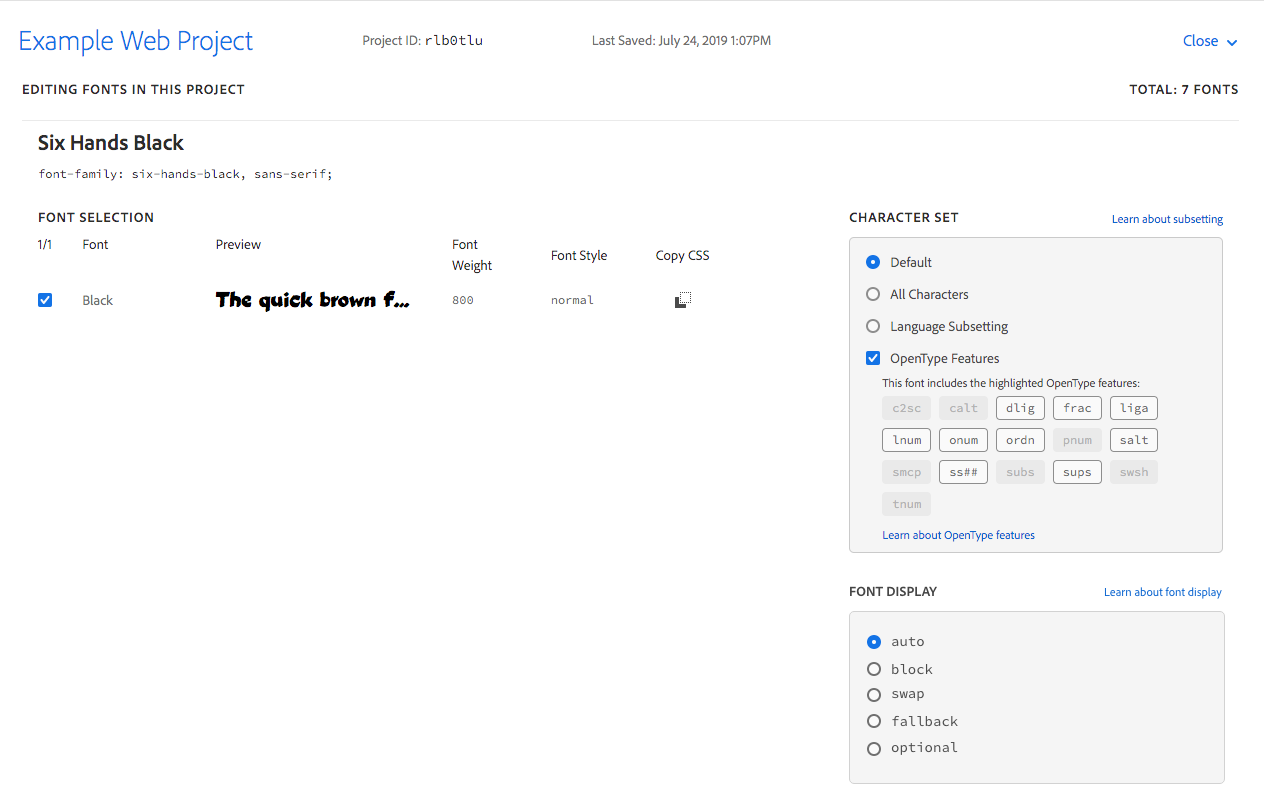Viewport: 1264px width, 796px height.
Task: Click the ordn ordinals feature tag
Action: 1020,439
